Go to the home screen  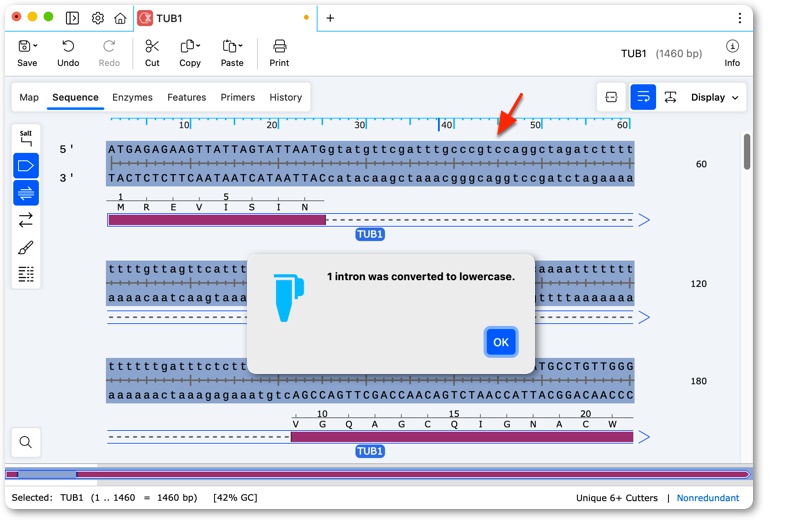click(x=120, y=18)
